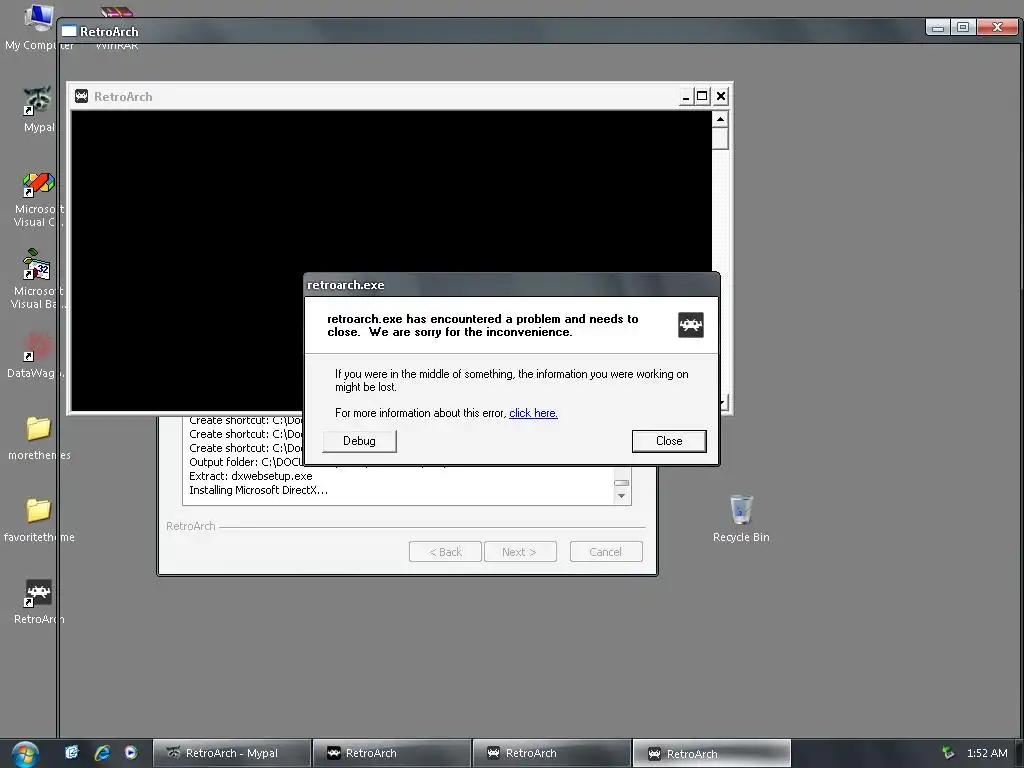Switch to RetroArch - Mypal taskbar button

[231, 753]
